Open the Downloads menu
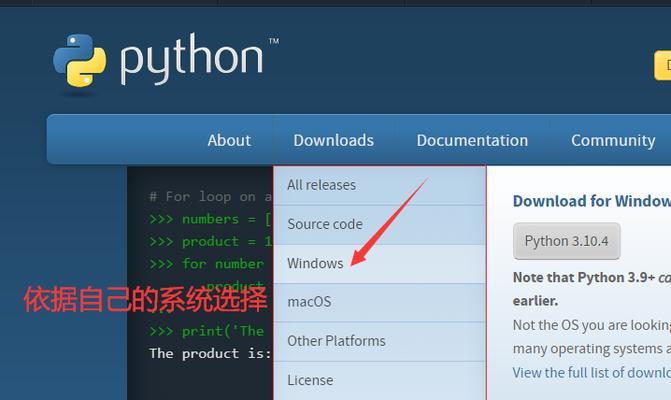This screenshot has width=671, height=400. click(x=334, y=140)
